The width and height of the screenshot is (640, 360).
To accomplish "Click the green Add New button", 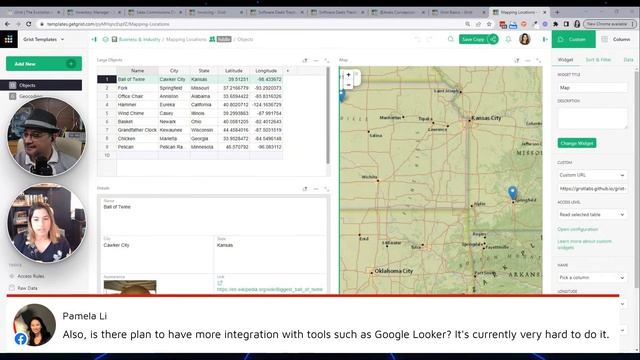I will click(x=44, y=64).
